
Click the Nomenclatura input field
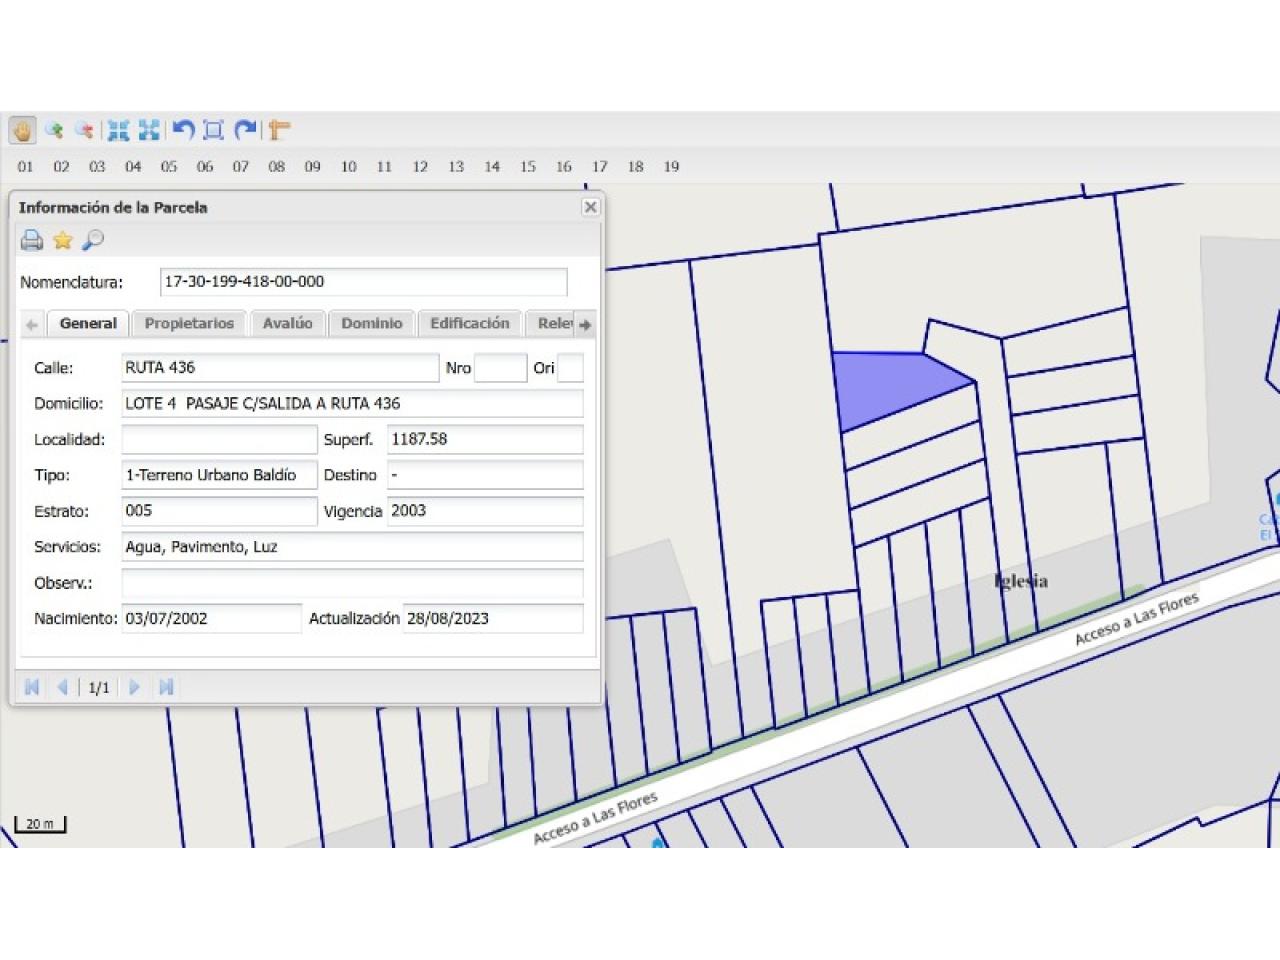coord(363,282)
